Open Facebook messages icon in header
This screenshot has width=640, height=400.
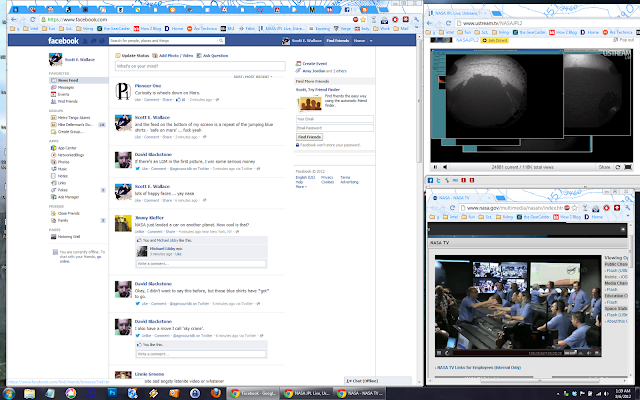coord(93,41)
